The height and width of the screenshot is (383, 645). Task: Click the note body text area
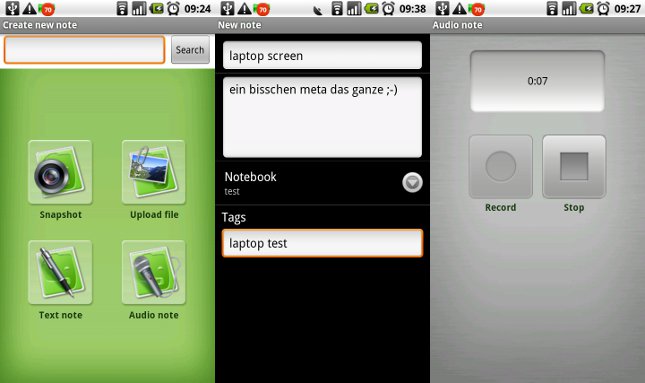[322, 117]
